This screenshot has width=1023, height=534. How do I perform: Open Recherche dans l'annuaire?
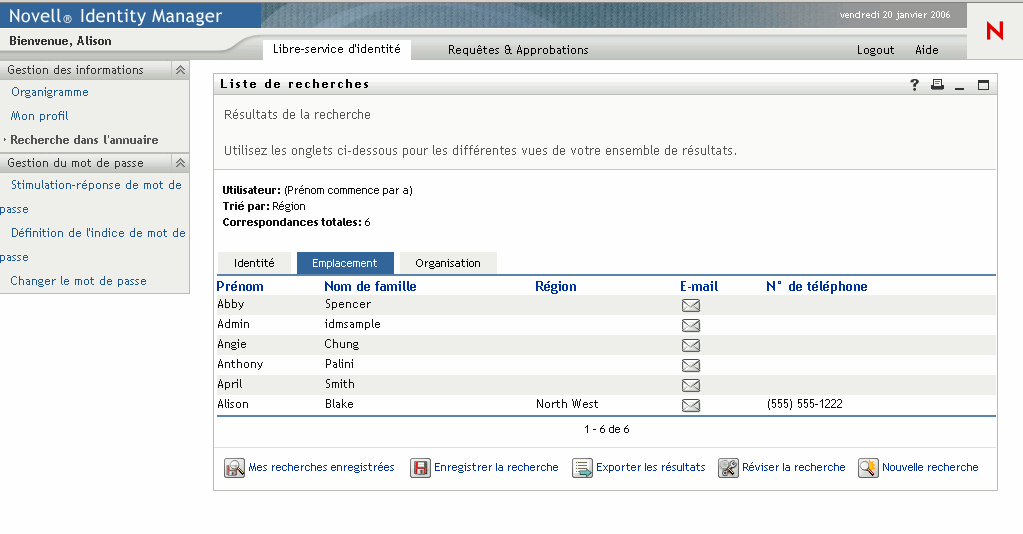[x=84, y=140]
